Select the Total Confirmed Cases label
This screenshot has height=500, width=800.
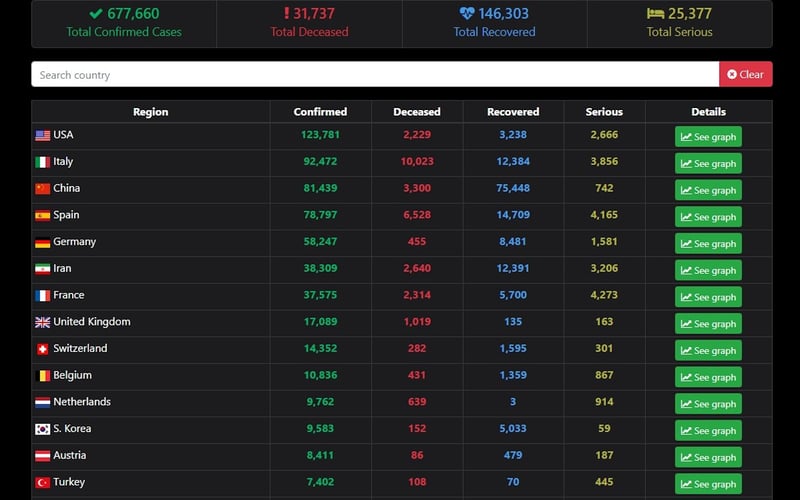point(124,32)
